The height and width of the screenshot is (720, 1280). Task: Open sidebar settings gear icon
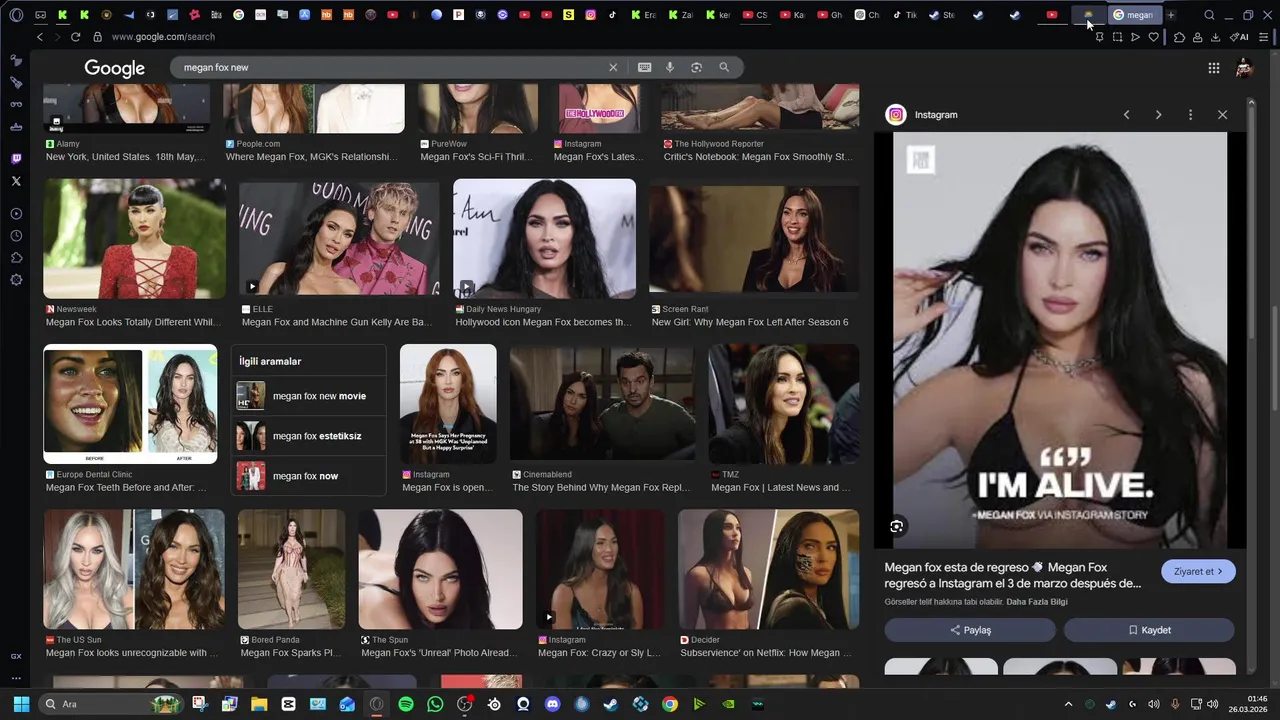(16, 280)
